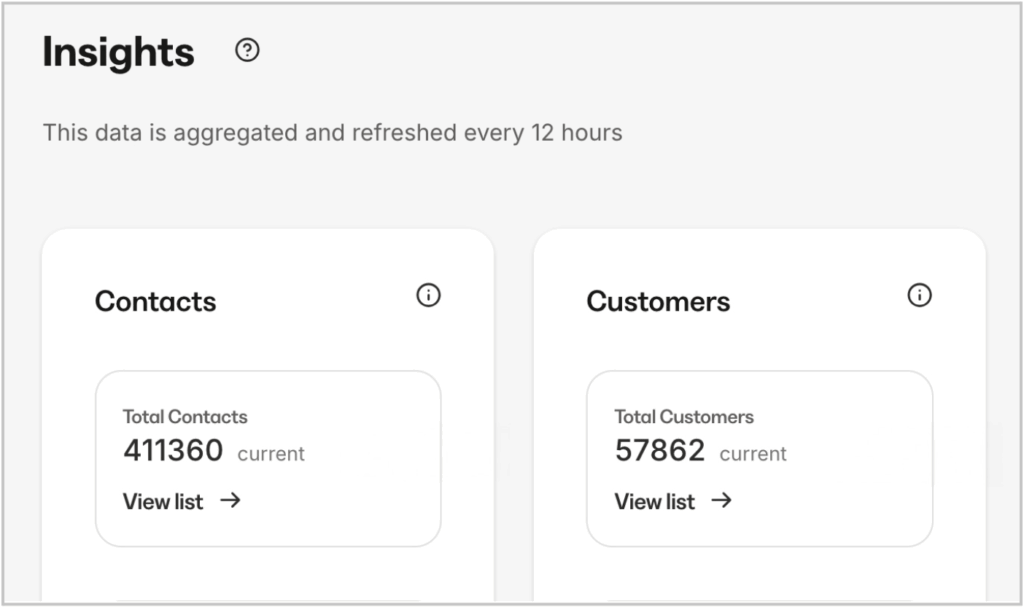Click the data refreshed every 12 hours notice
This screenshot has width=1024, height=607.
coord(332,133)
